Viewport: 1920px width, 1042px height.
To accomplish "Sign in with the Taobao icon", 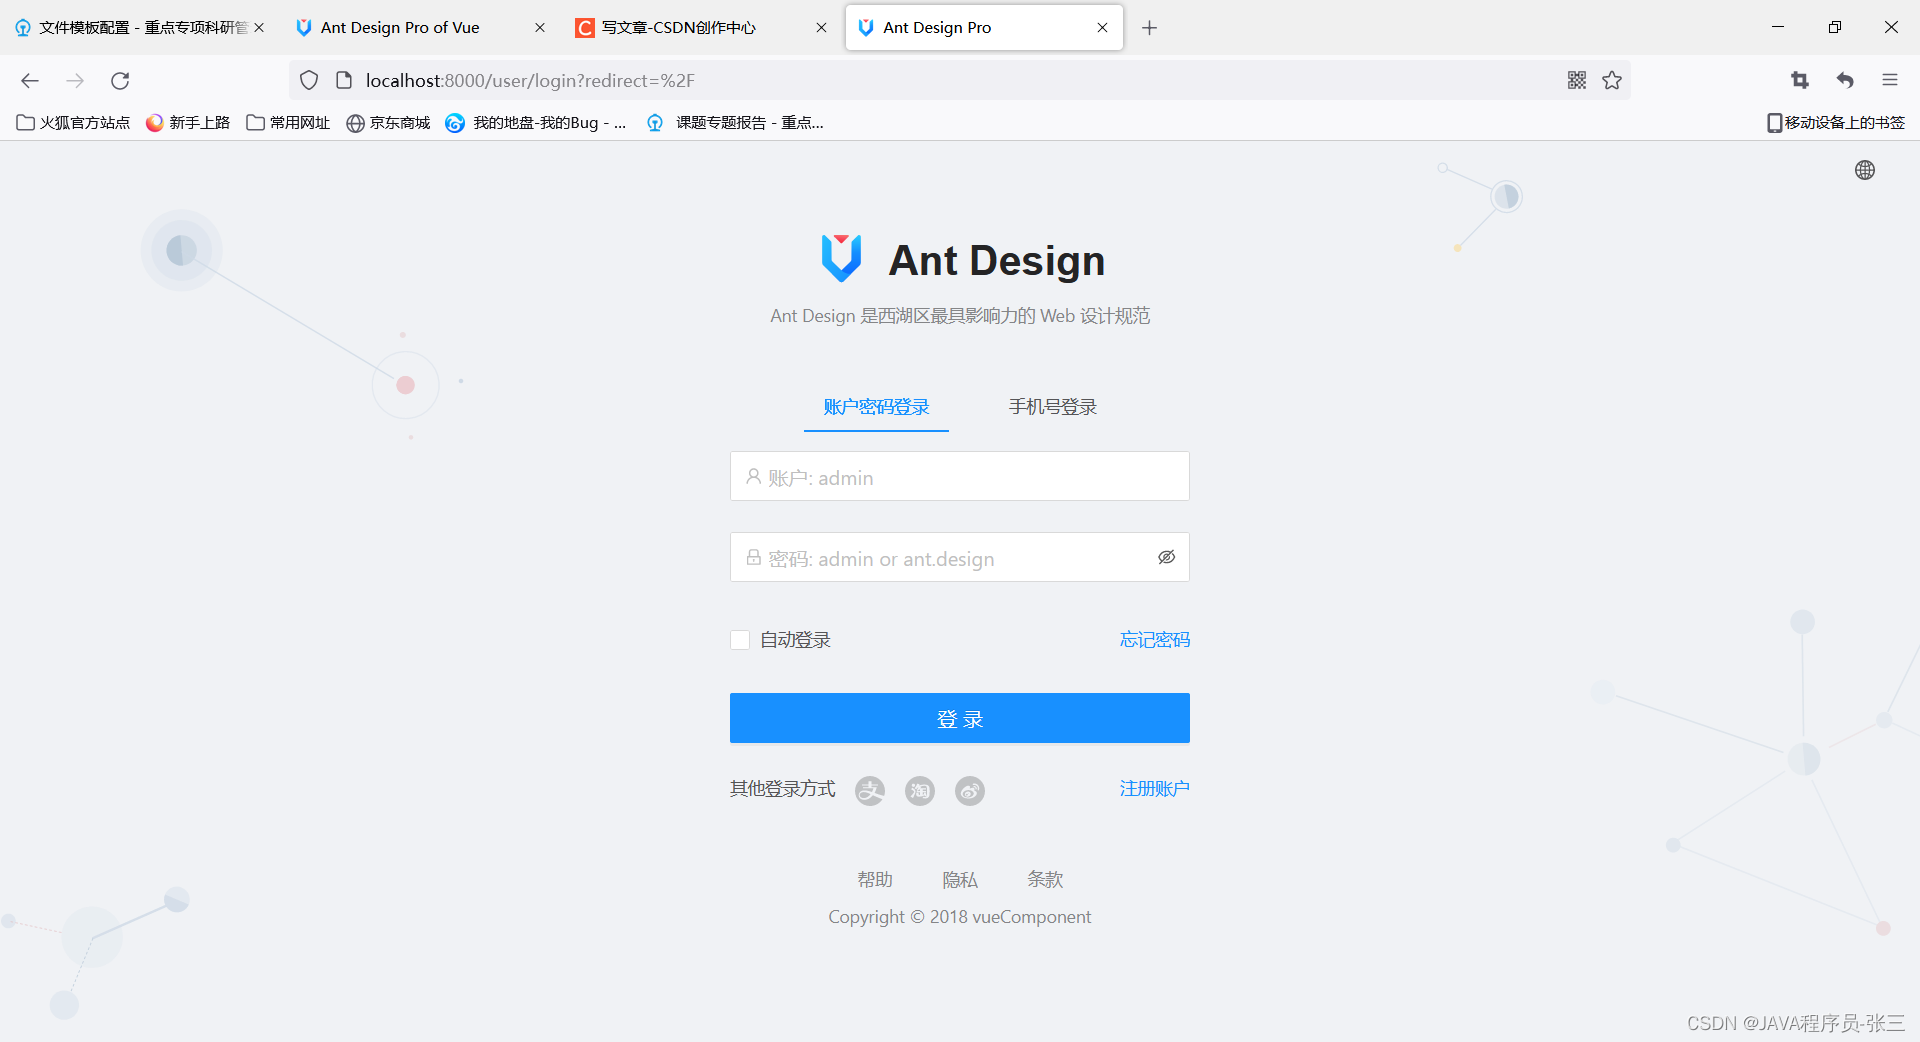I will (x=920, y=791).
